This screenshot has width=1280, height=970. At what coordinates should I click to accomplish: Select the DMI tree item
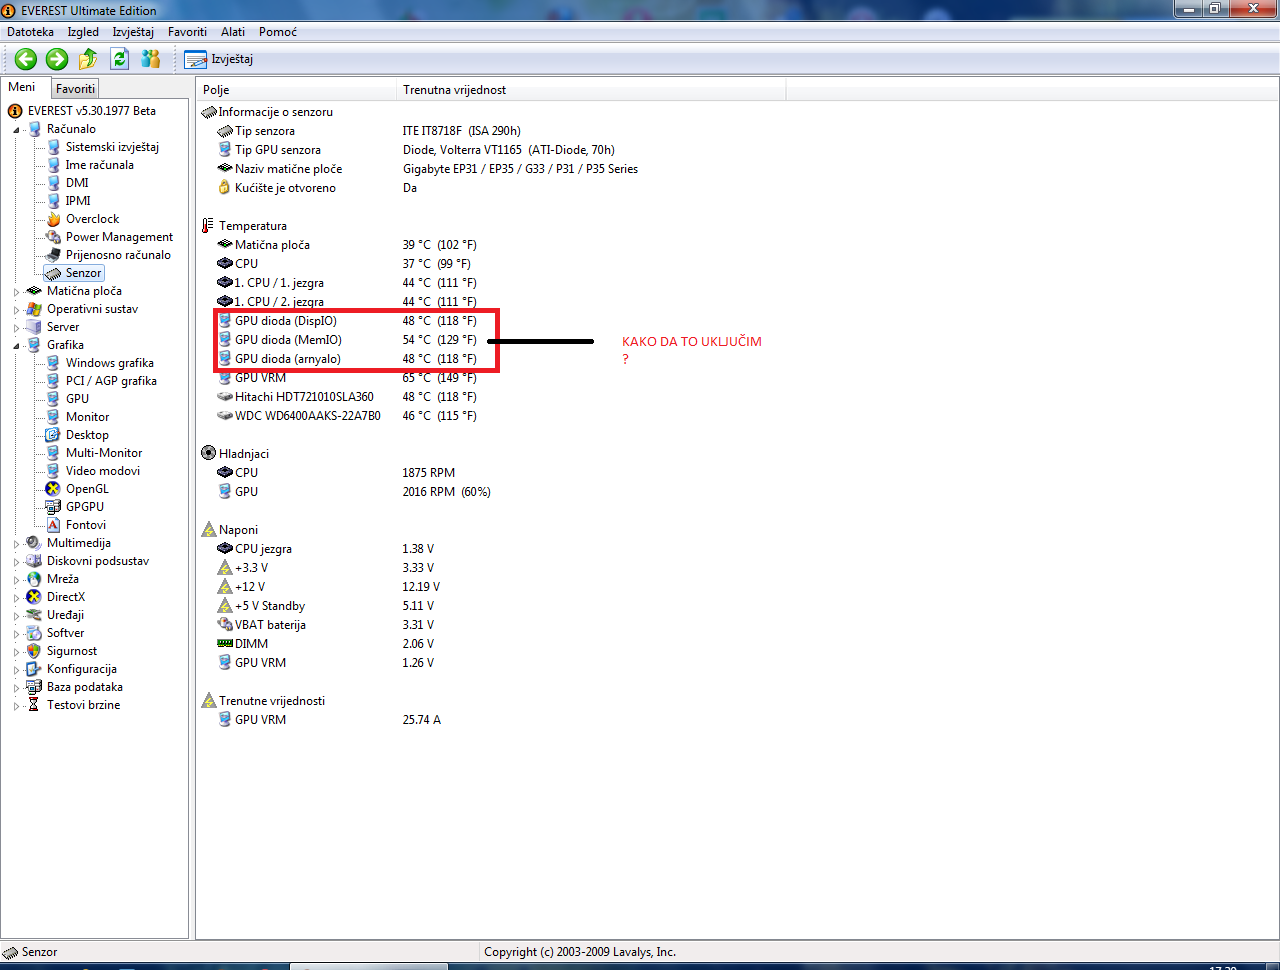pyautogui.click(x=77, y=183)
